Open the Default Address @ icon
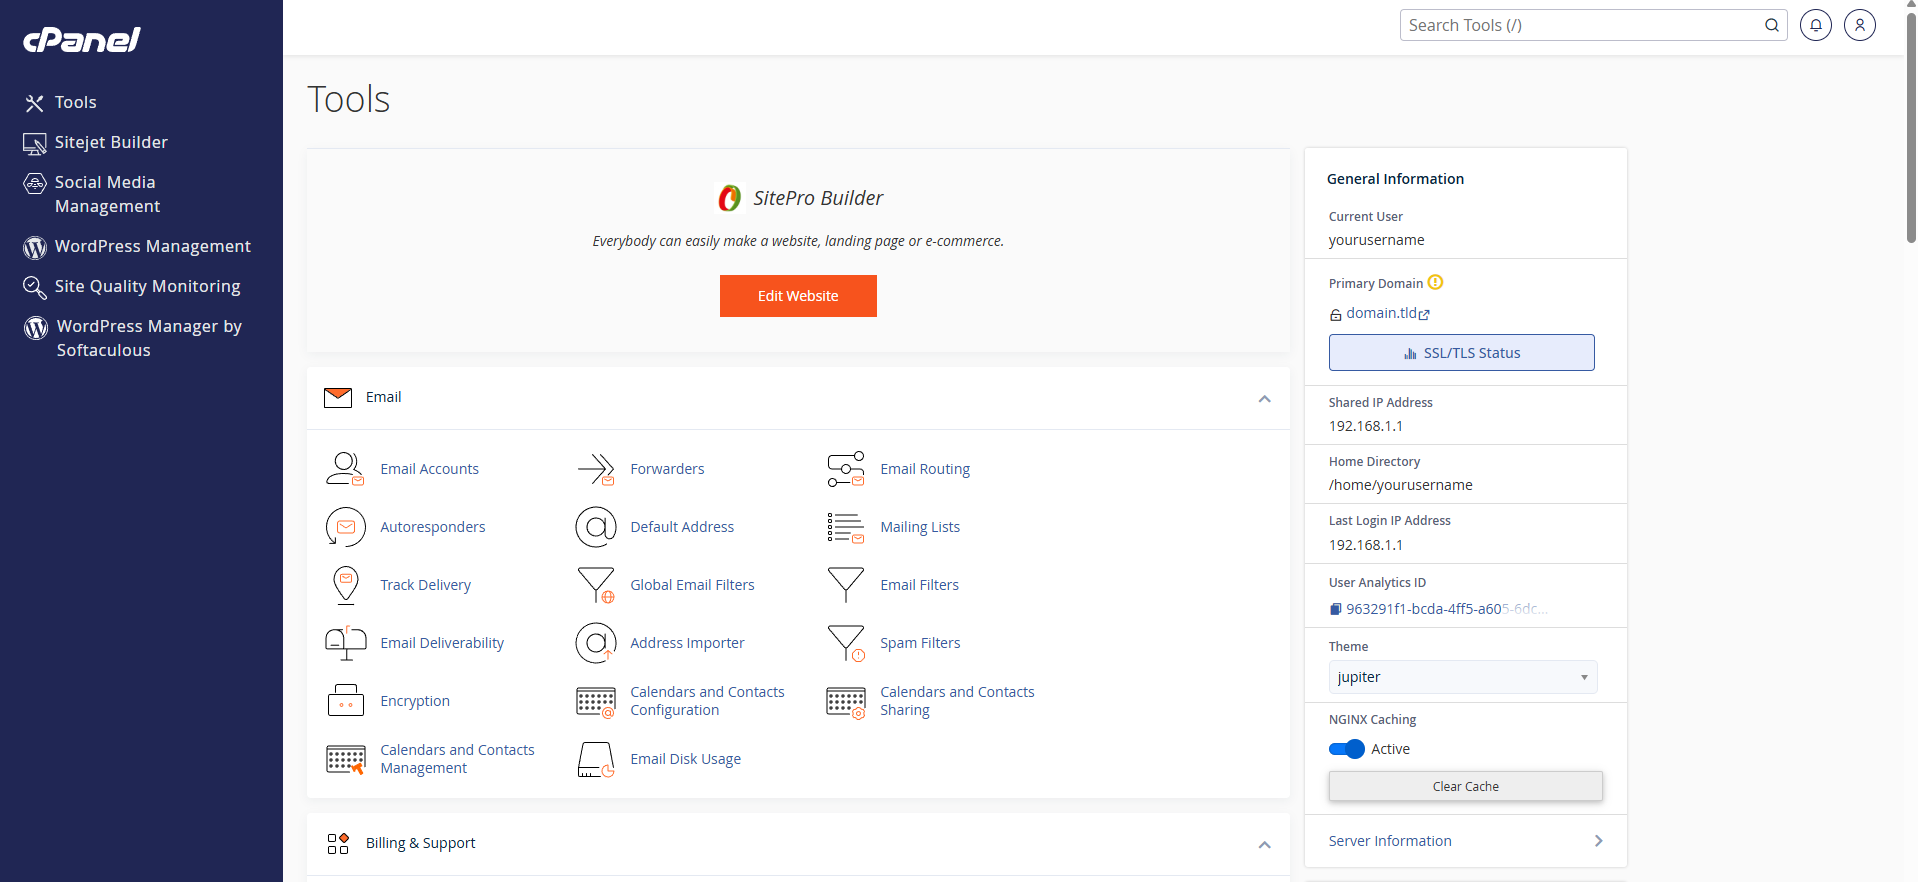1918x882 pixels. pyautogui.click(x=595, y=527)
